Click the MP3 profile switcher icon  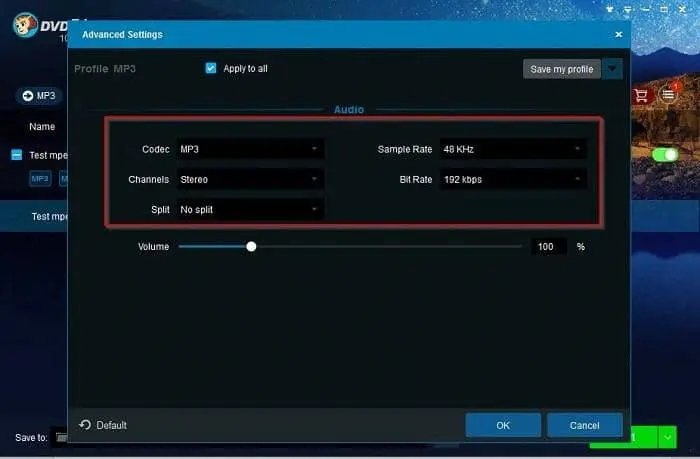[28, 96]
